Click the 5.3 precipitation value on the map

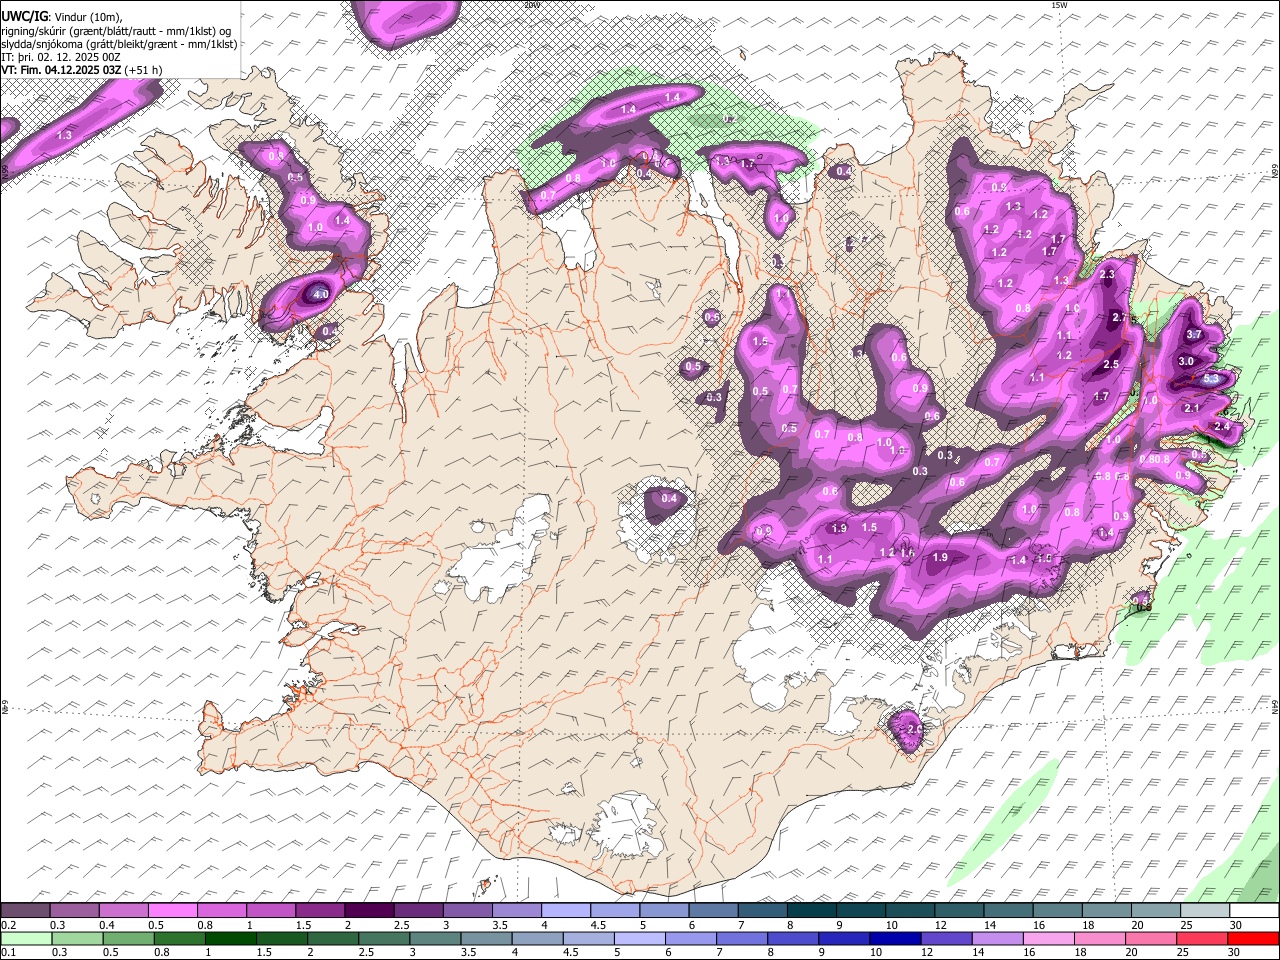tap(1211, 379)
